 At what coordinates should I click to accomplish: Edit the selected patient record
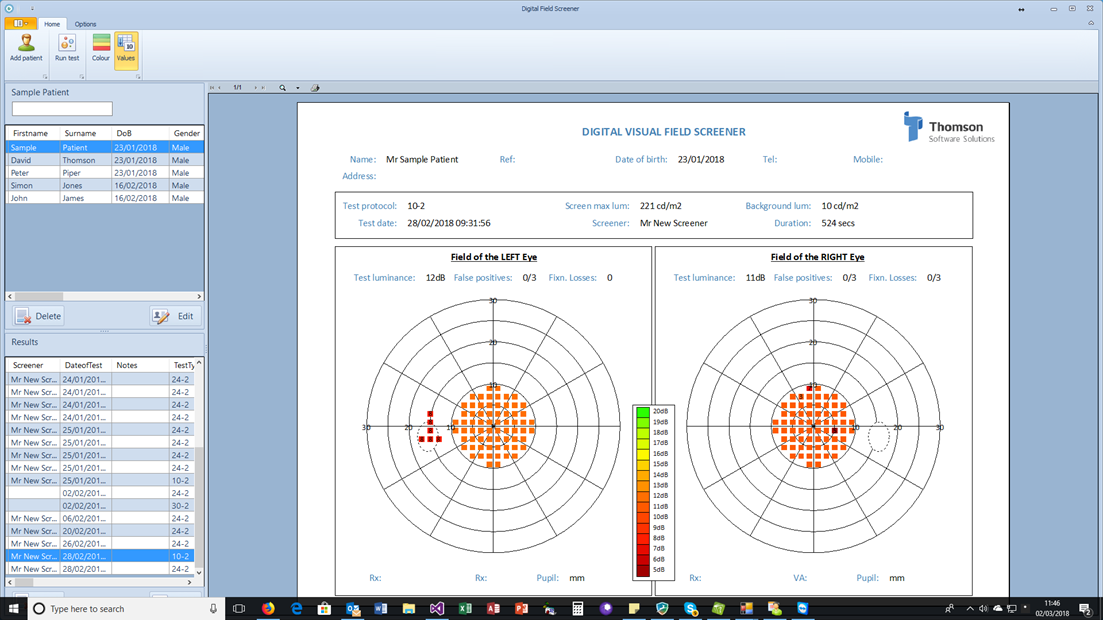click(175, 316)
